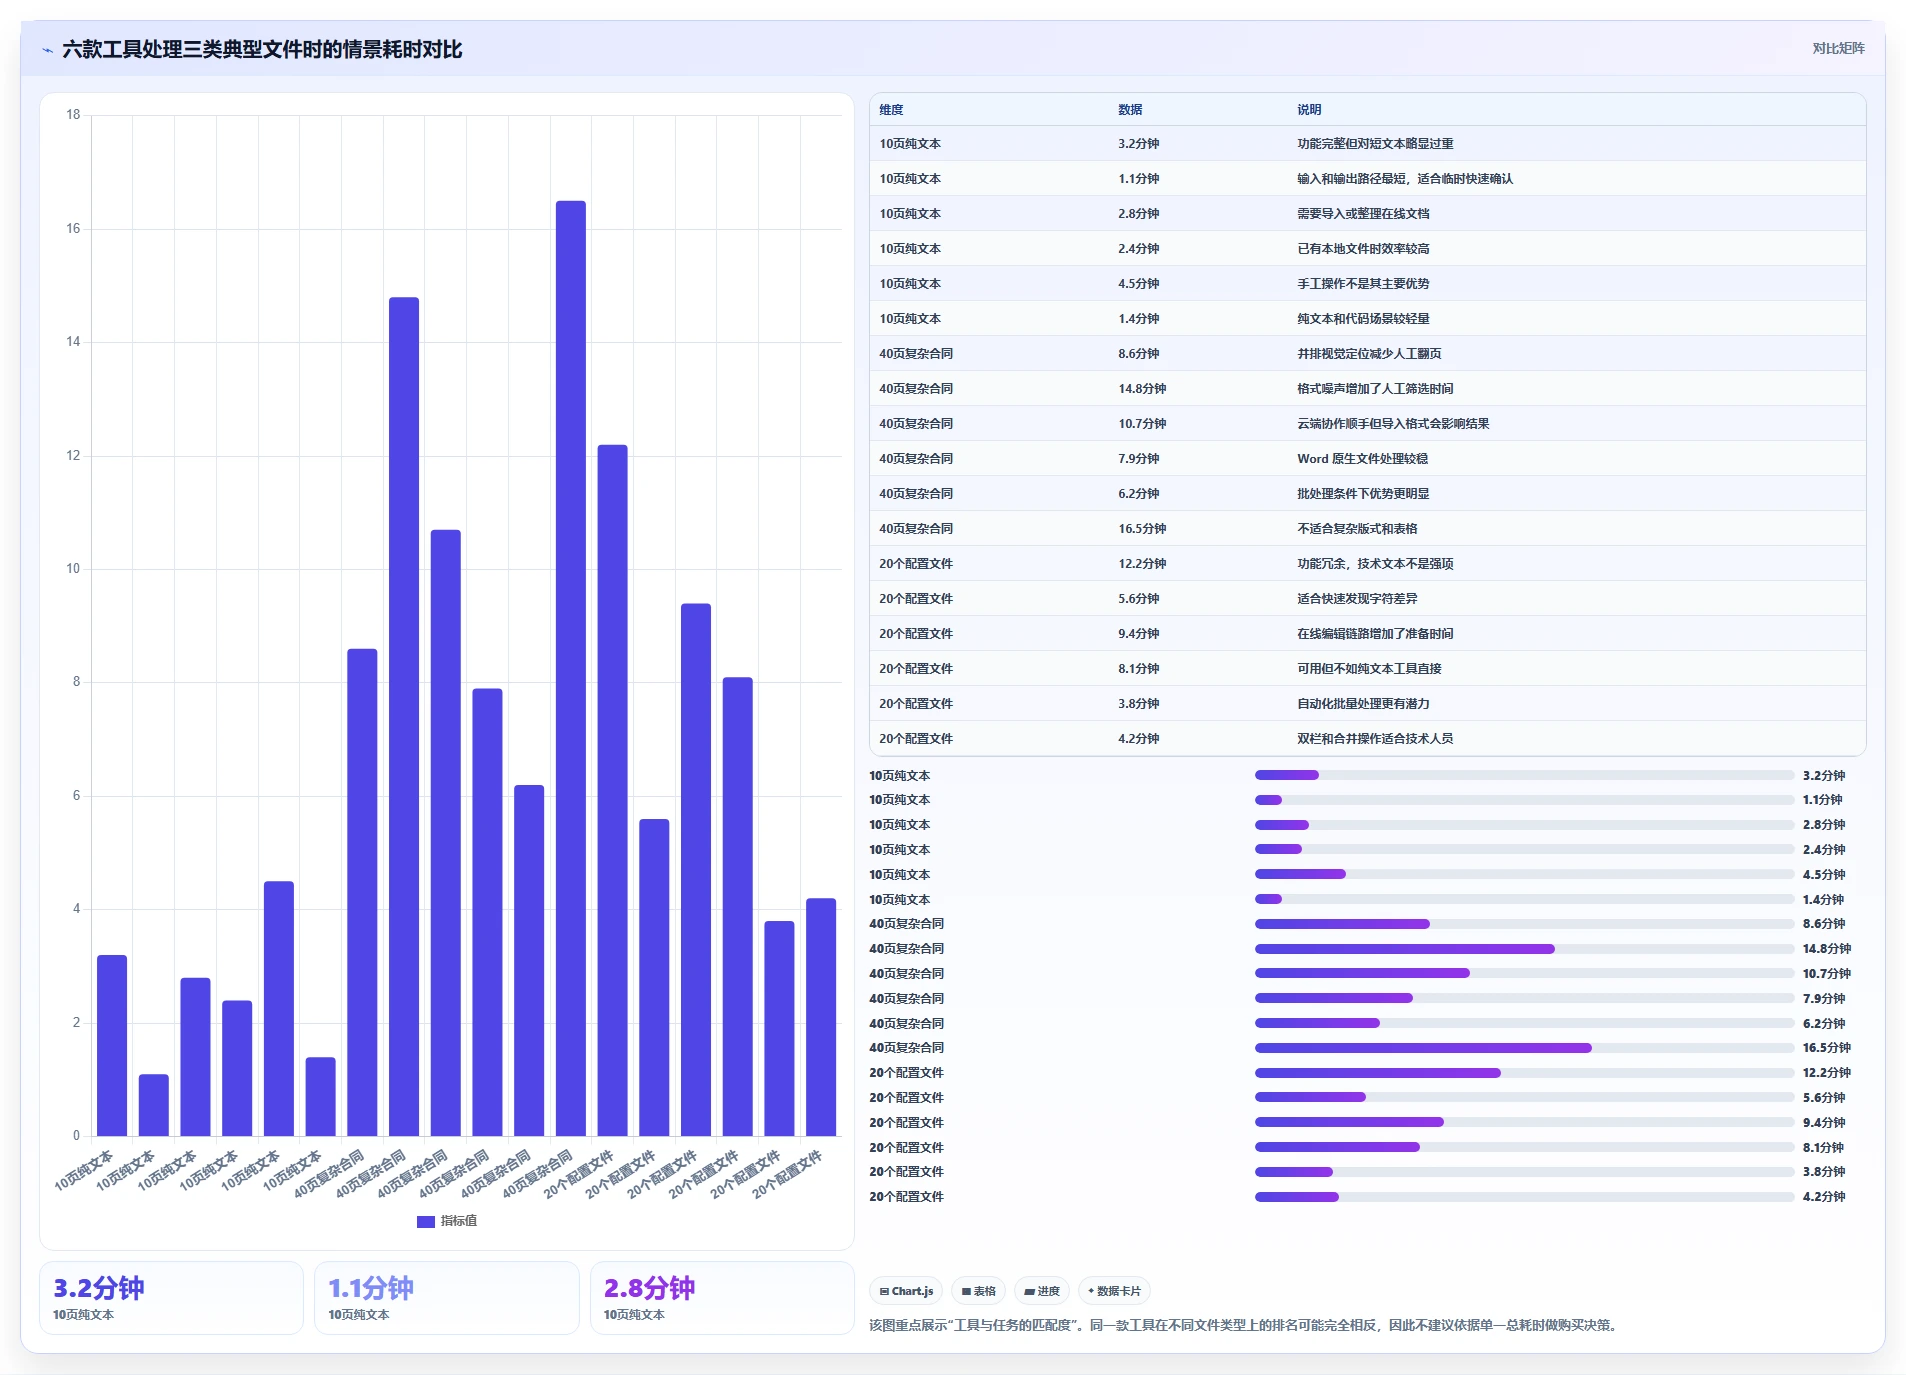Image resolution: width=1906 pixels, height=1375 pixels.
Task: Select the table row '批处理条件下优势更明显'
Action: [1367, 494]
